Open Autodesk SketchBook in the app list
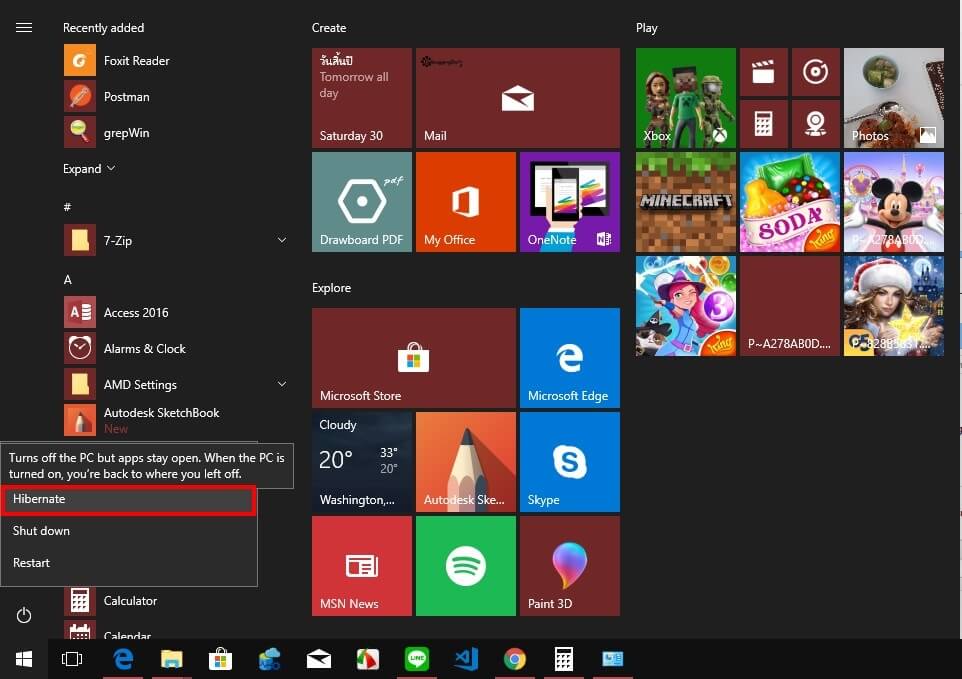Viewport: 962px width, 679px height. pyautogui.click(x=175, y=420)
